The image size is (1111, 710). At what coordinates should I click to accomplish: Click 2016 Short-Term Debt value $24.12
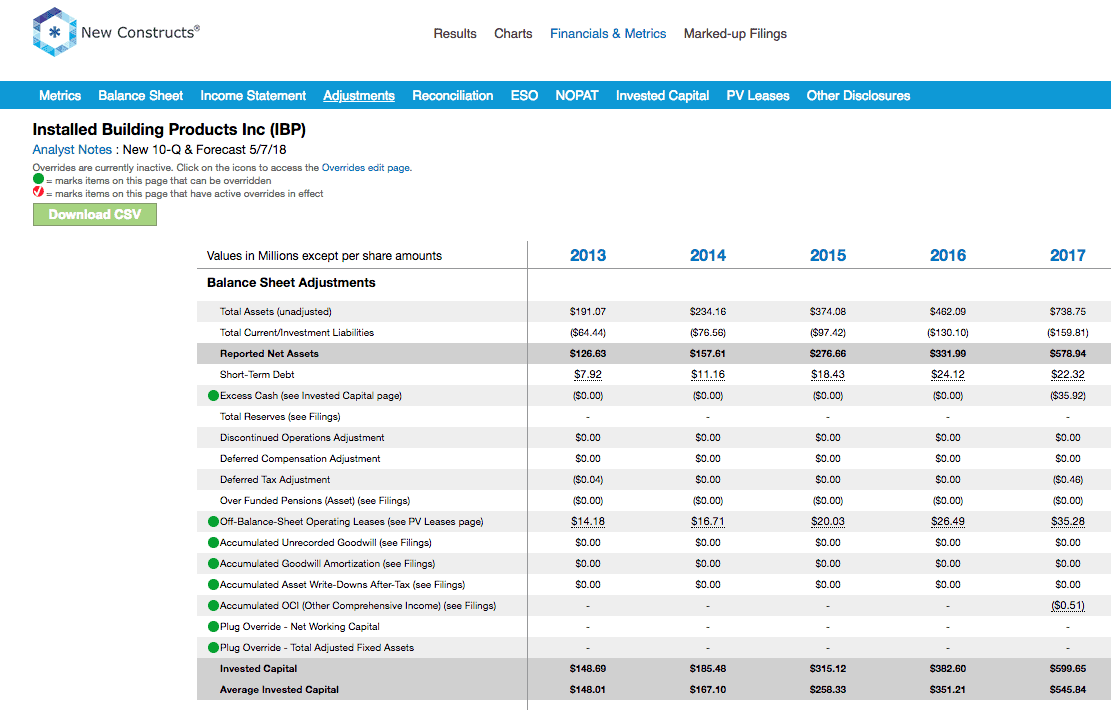coord(948,375)
